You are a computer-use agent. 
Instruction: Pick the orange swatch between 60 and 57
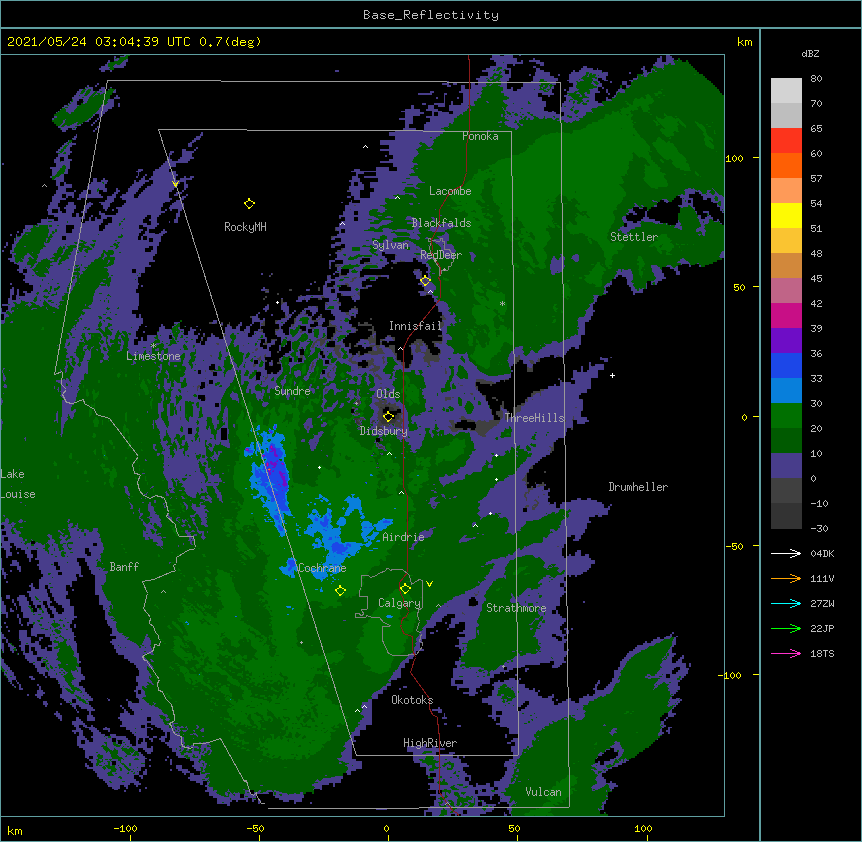[786, 165]
